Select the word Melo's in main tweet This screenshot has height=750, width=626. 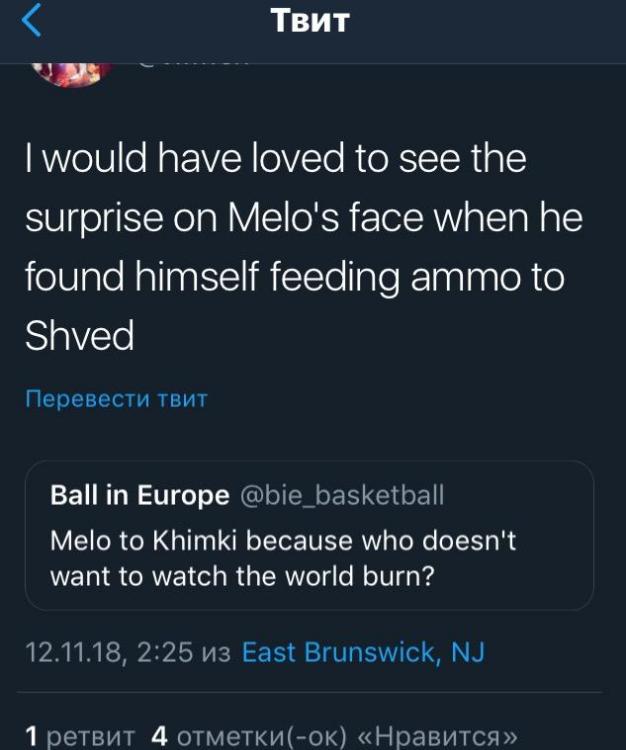[x=280, y=217]
